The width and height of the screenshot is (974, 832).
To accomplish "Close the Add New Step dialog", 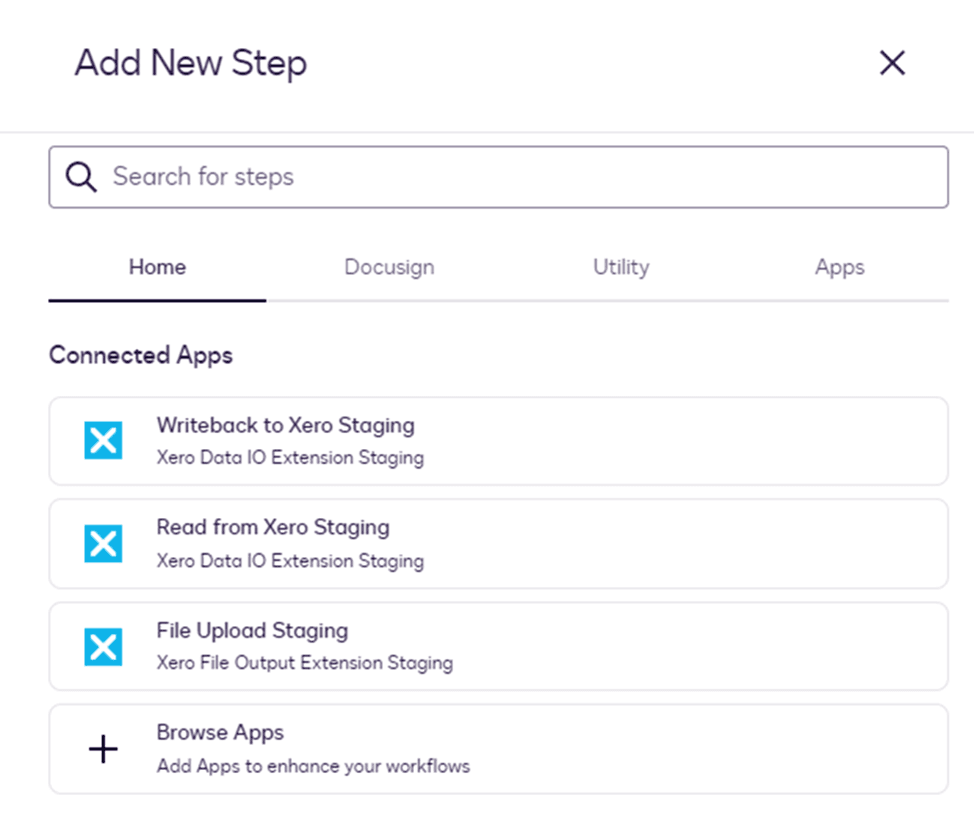I will [x=891, y=63].
